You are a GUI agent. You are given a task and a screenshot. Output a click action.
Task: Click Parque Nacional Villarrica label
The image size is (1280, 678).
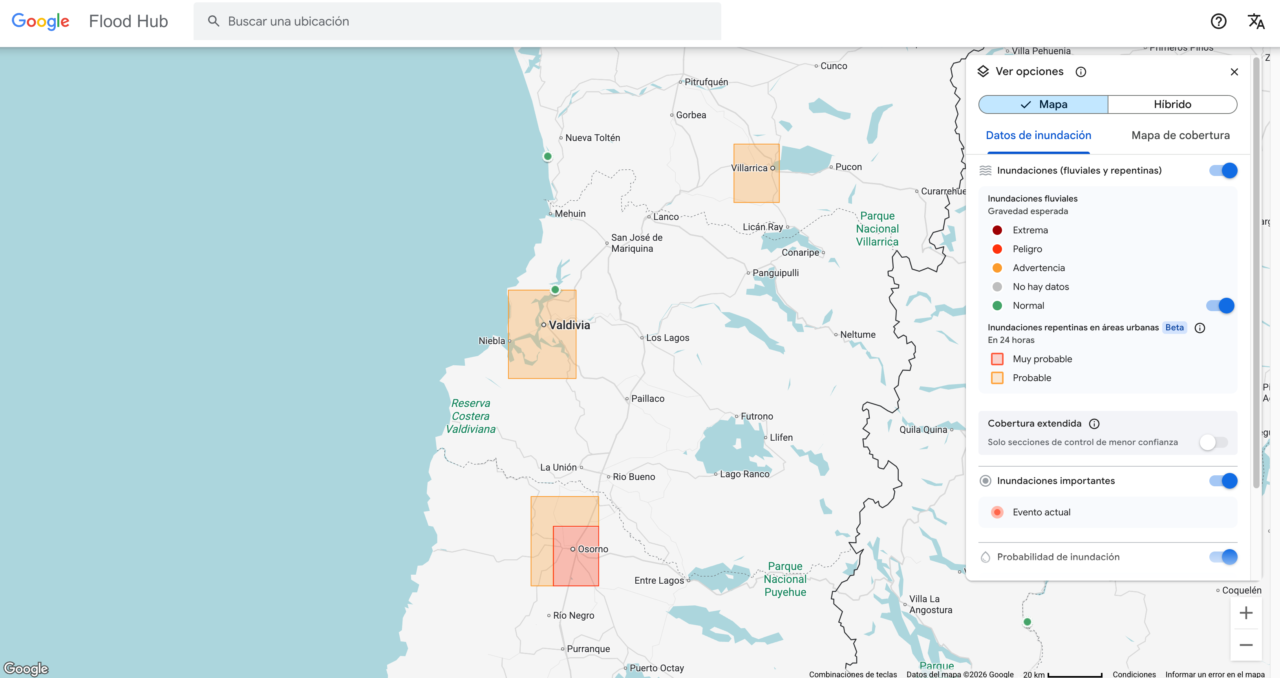877,229
